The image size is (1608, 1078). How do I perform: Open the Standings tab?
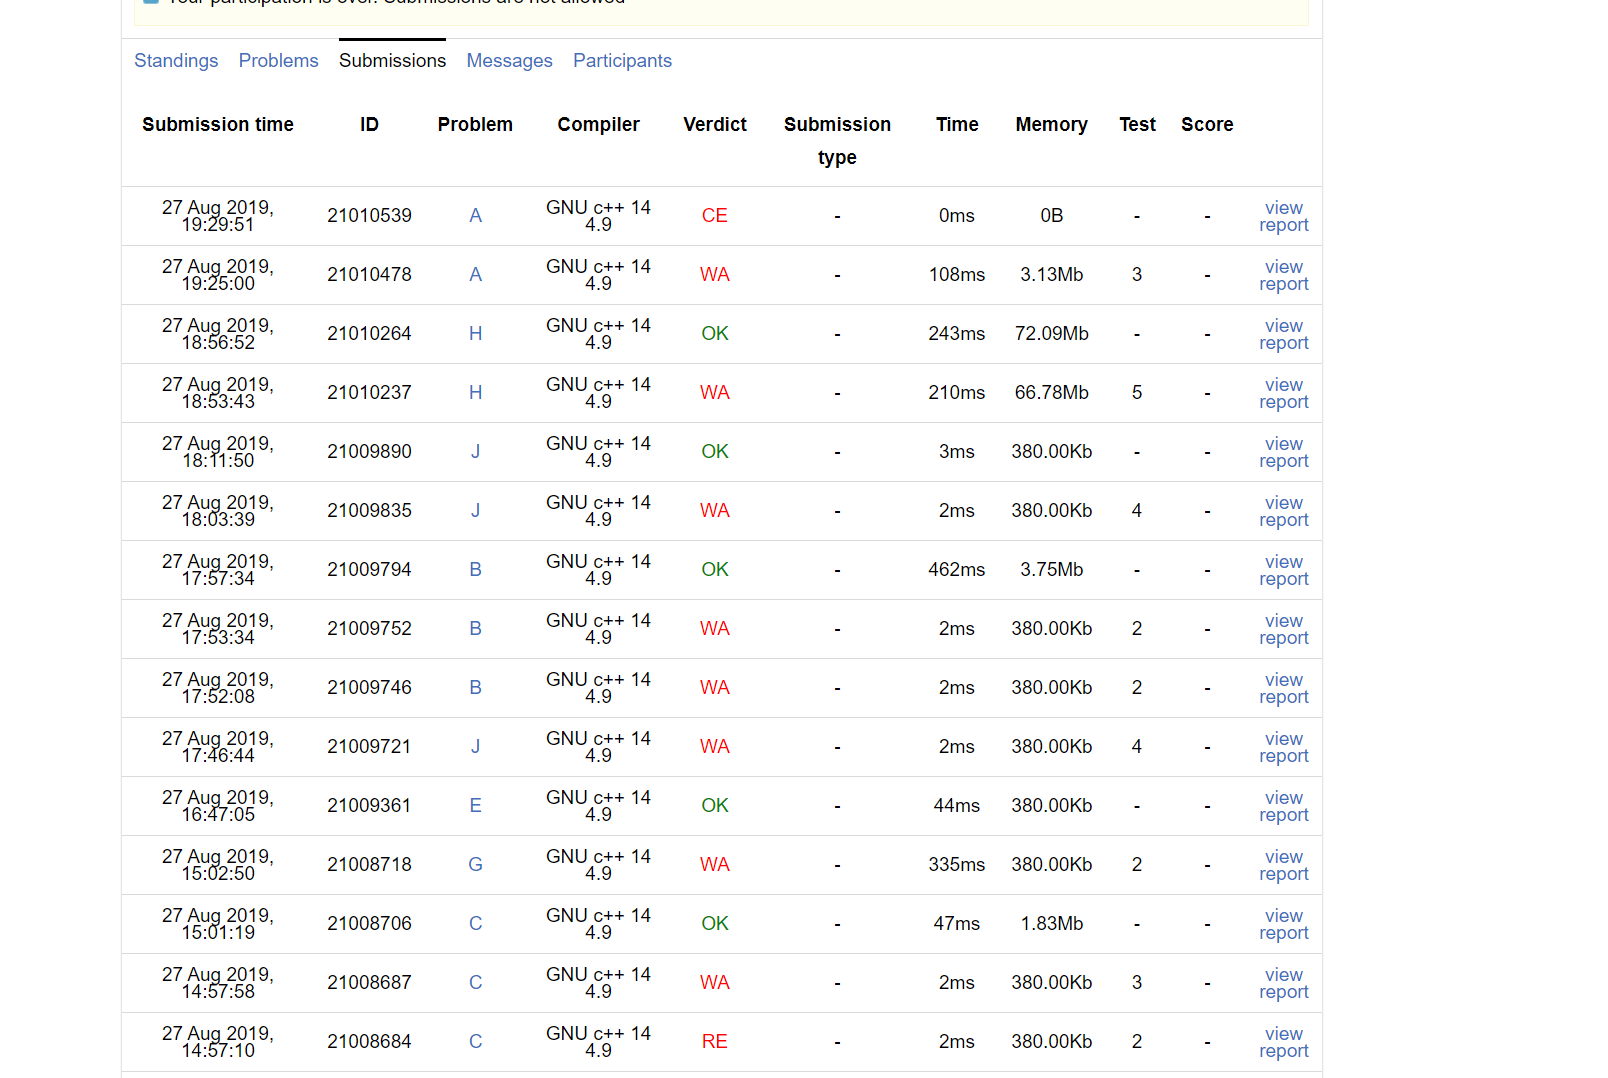(176, 61)
